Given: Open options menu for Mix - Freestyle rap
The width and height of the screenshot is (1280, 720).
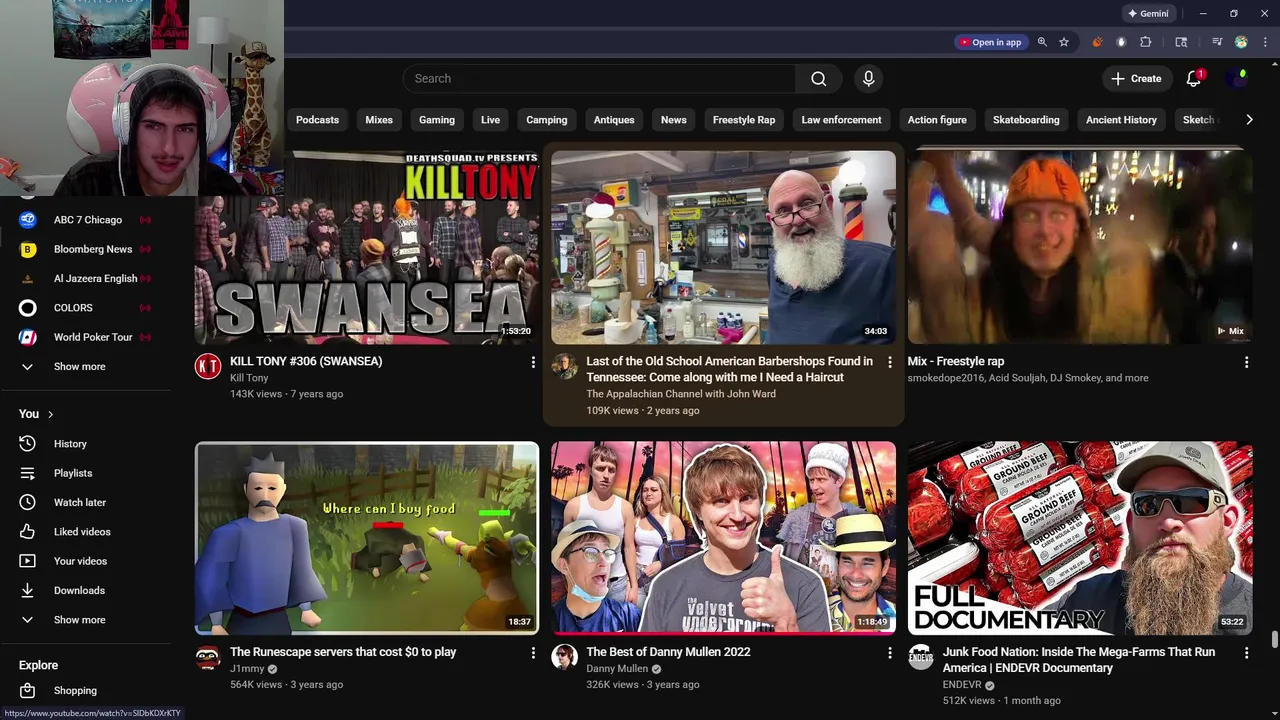Looking at the screenshot, I should click(1246, 362).
